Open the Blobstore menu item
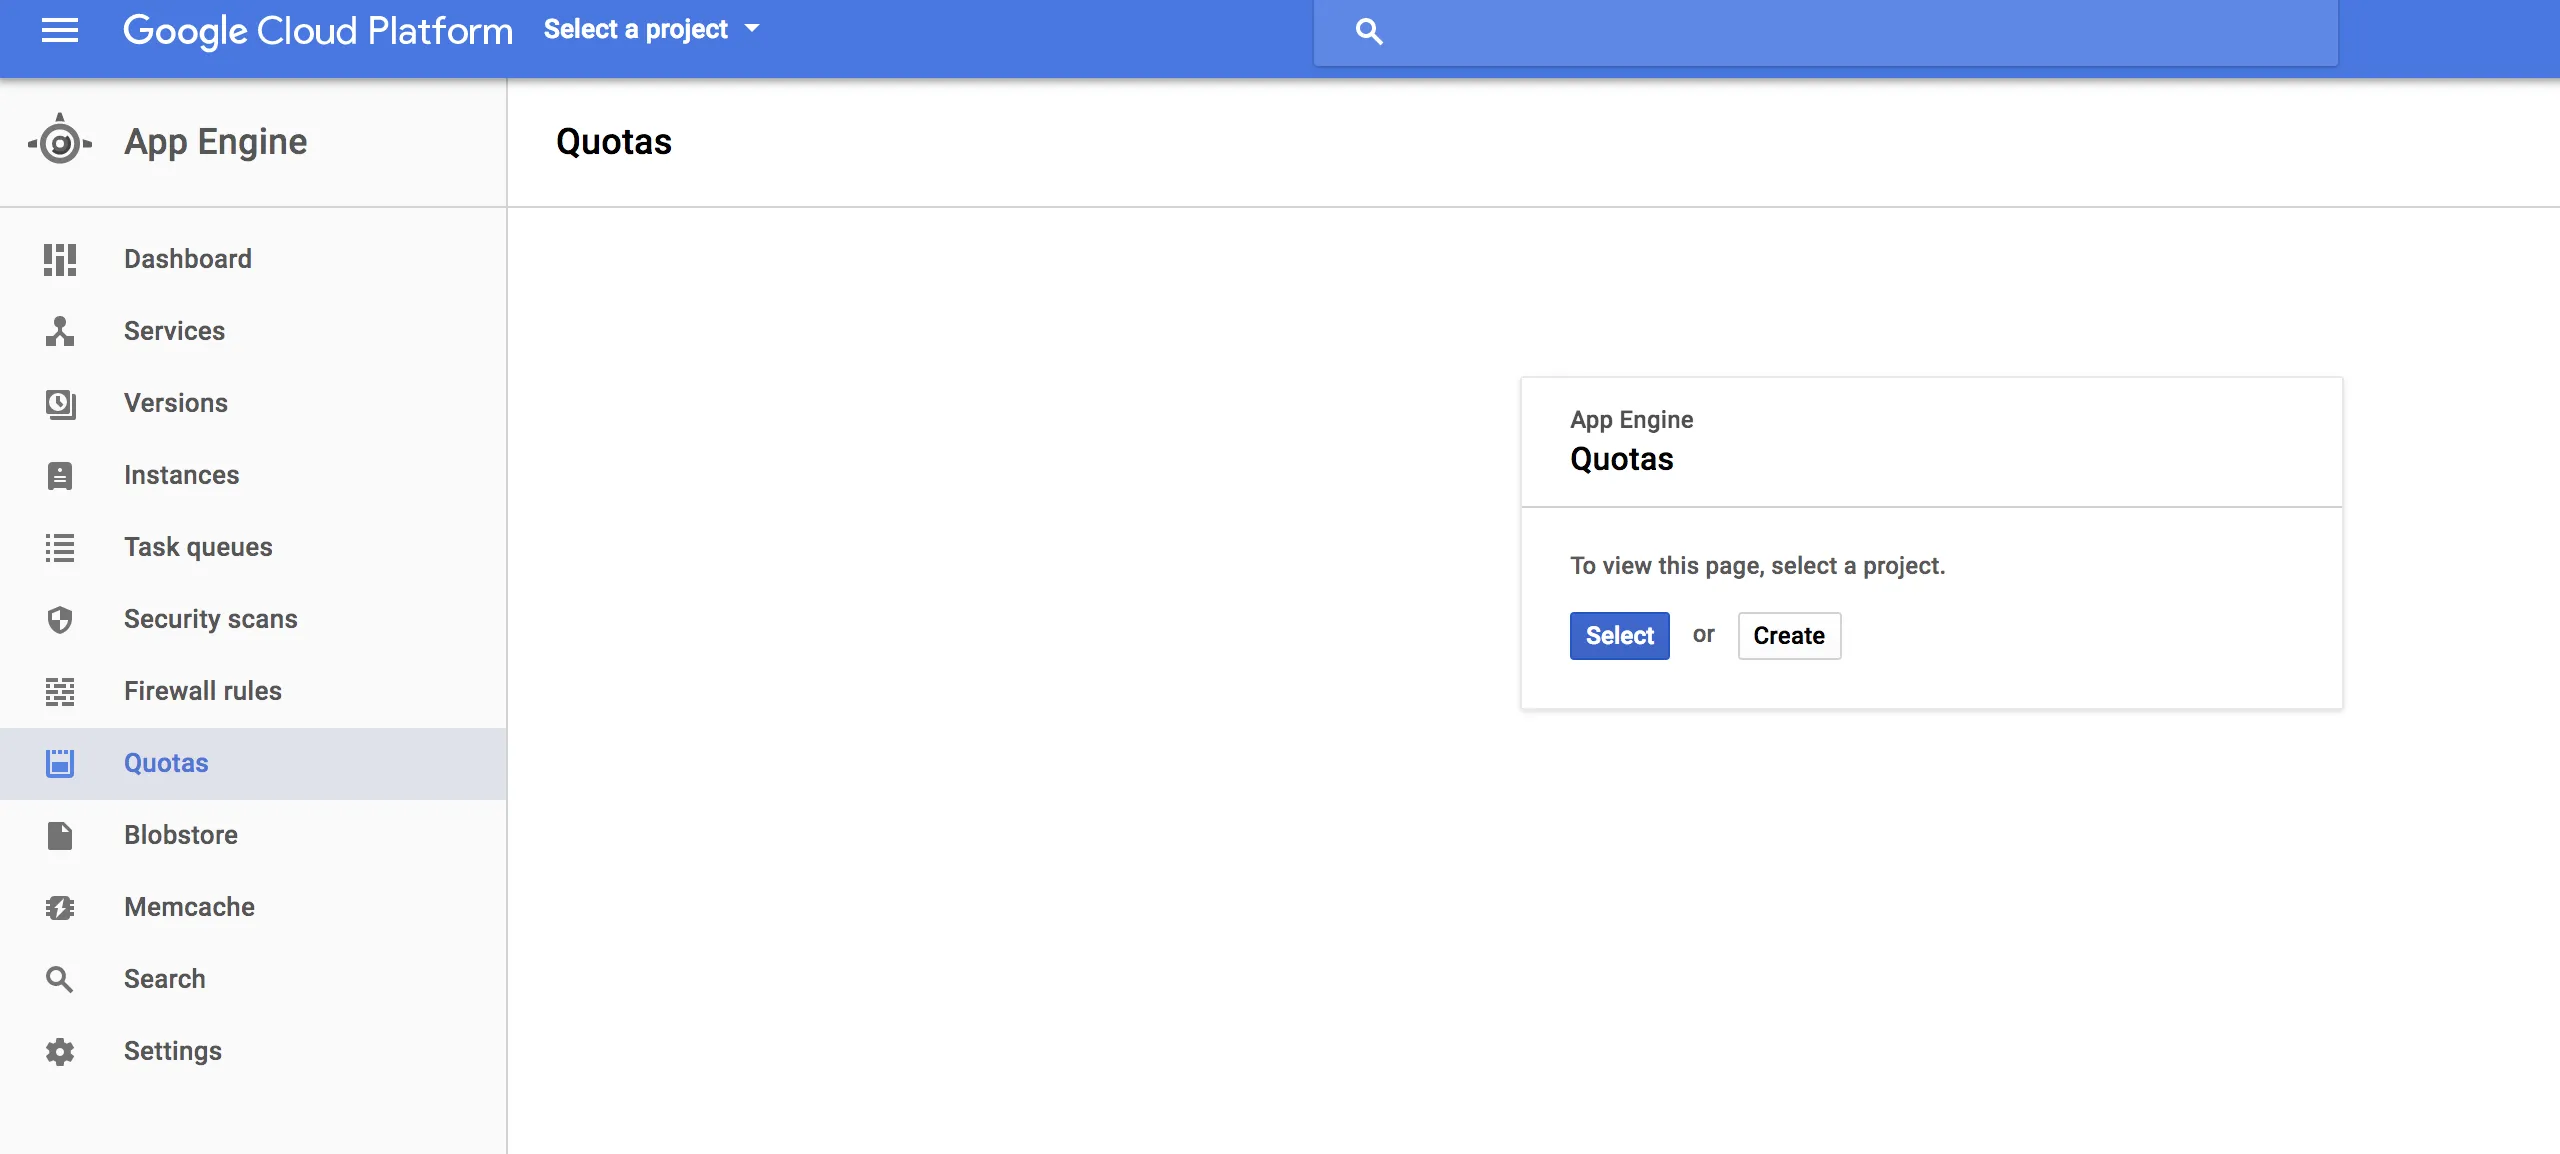The height and width of the screenshot is (1154, 2560). [180, 835]
